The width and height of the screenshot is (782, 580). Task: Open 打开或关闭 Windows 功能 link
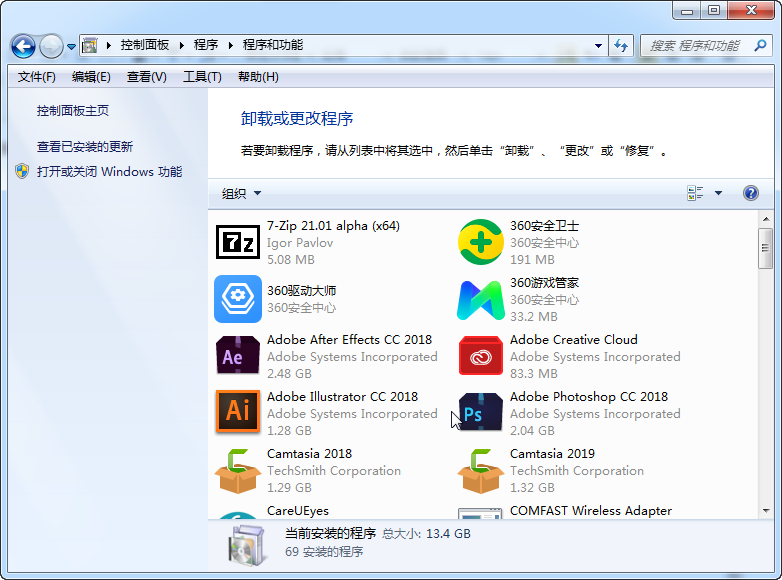point(109,171)
